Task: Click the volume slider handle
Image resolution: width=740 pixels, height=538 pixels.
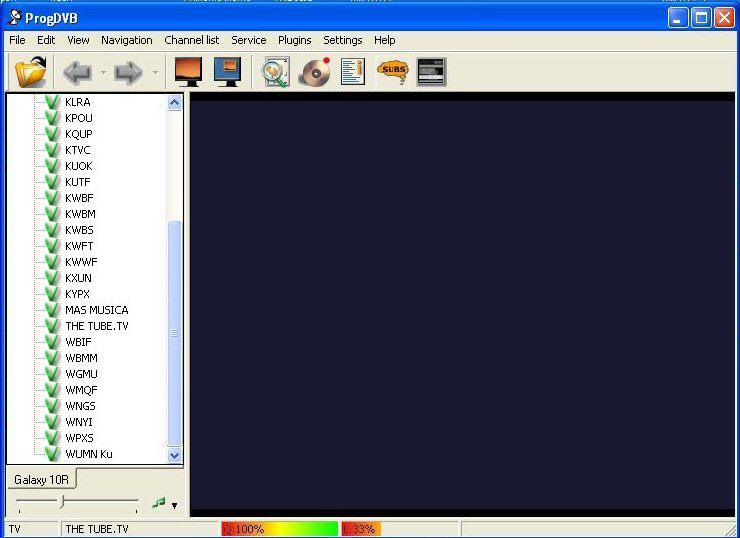Action: (61, 501)
